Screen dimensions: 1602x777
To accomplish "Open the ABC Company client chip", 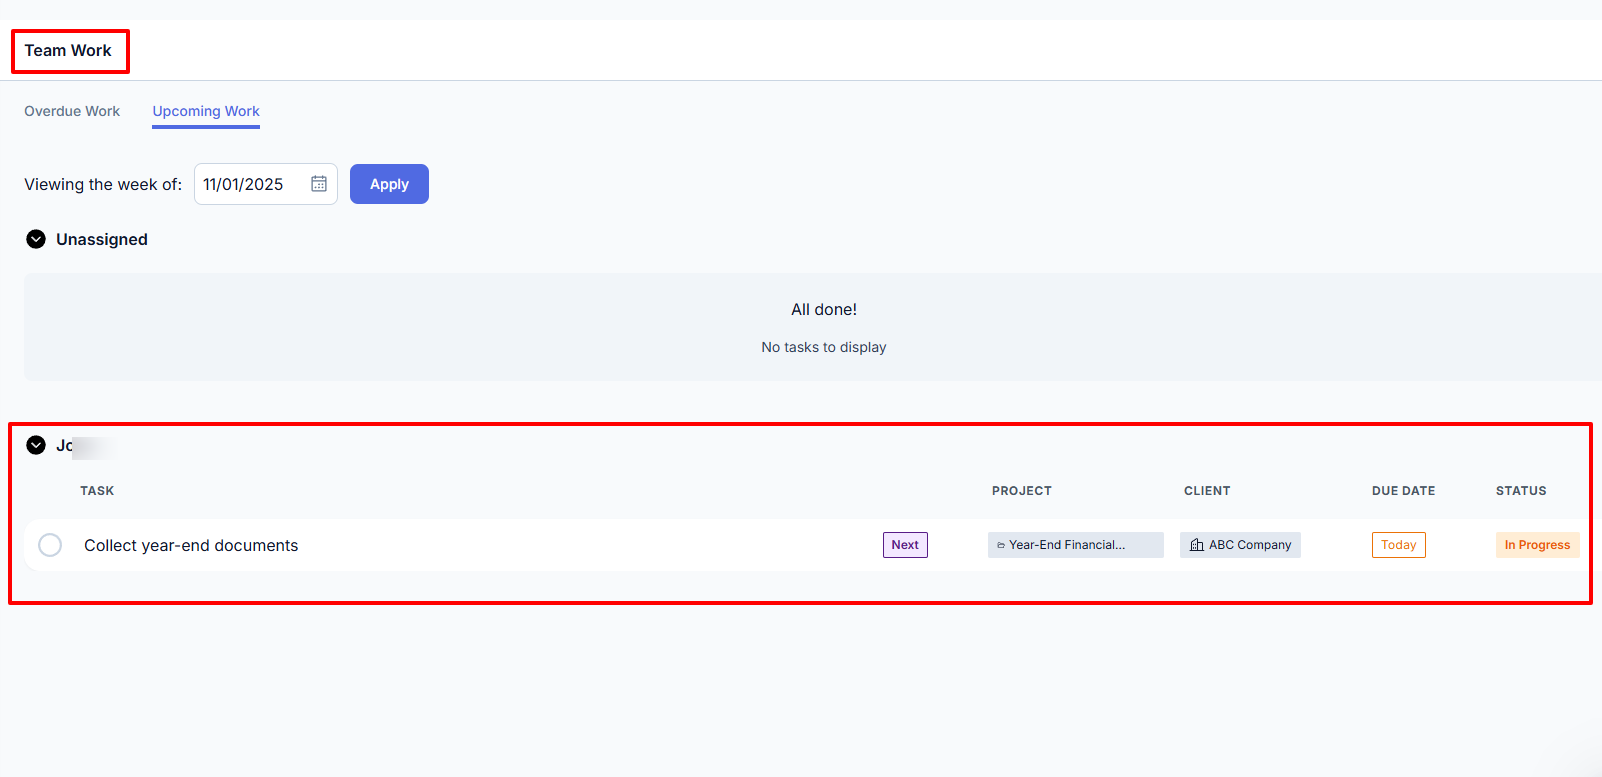I will tap(1240, 545).
